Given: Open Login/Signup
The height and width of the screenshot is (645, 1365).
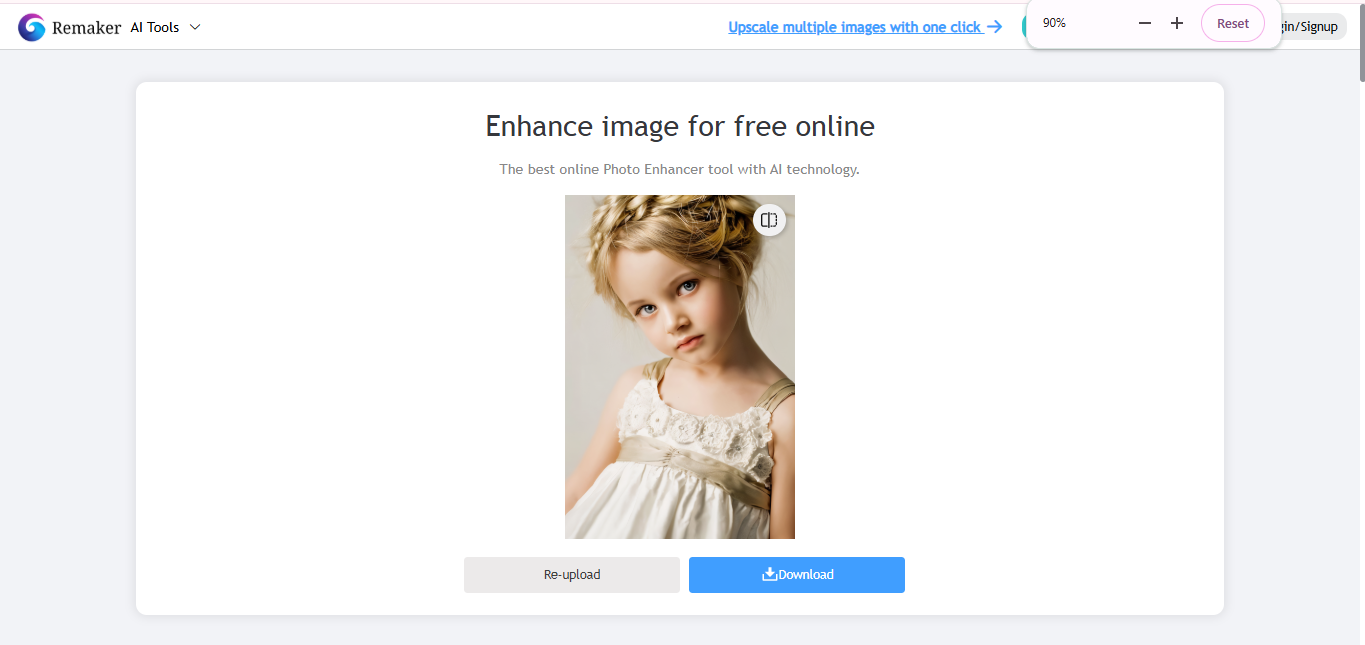Looking at the screenshot, I should coord(1311,27).
